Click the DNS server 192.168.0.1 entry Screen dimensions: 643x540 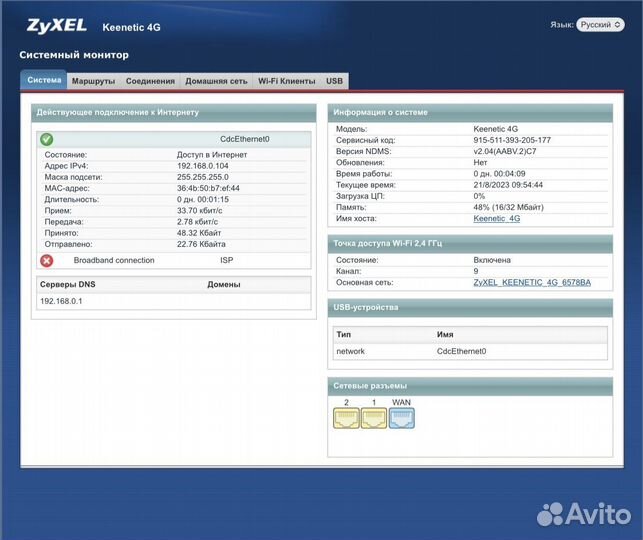[61, 301]
